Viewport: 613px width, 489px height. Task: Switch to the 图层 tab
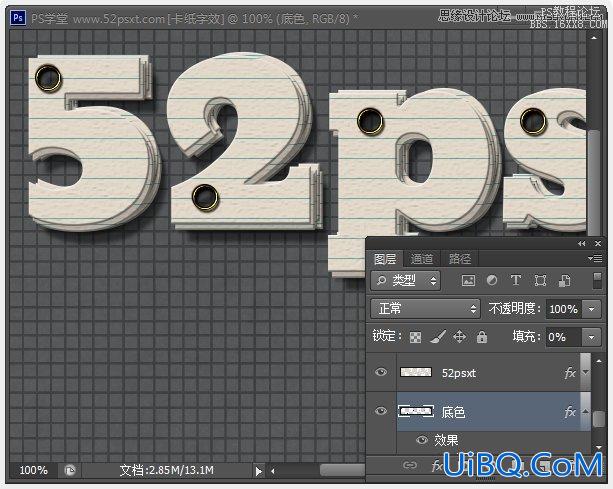pyautogui.click(x=385, y=259)
